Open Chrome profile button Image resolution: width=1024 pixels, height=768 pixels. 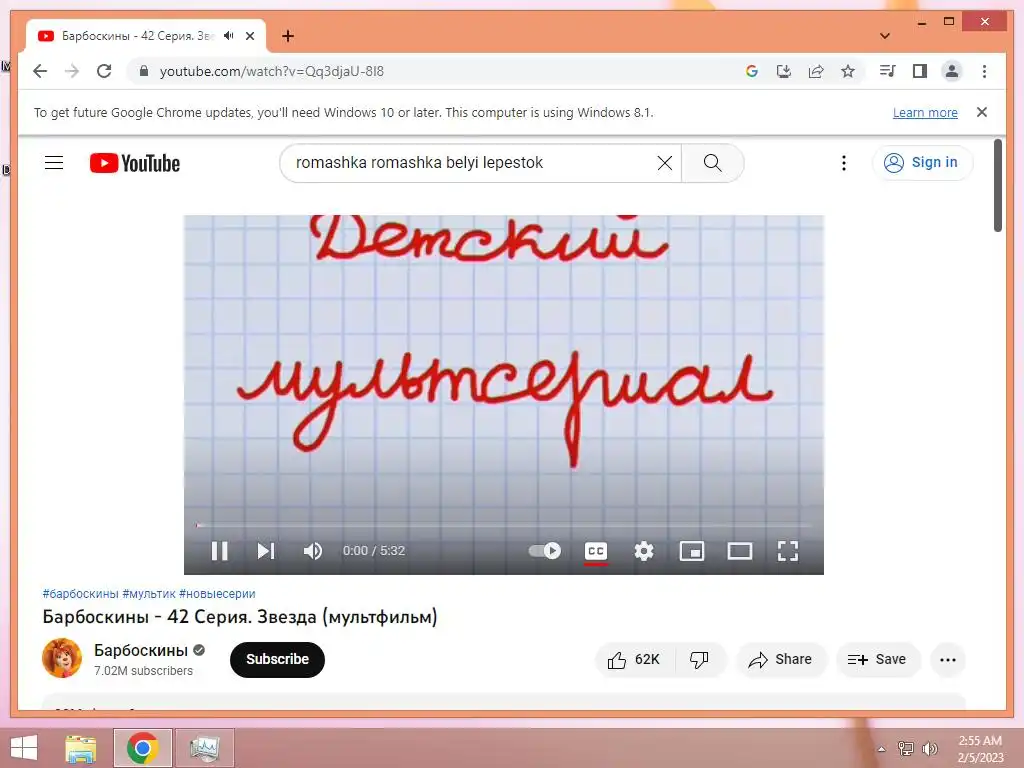[952, 71]
